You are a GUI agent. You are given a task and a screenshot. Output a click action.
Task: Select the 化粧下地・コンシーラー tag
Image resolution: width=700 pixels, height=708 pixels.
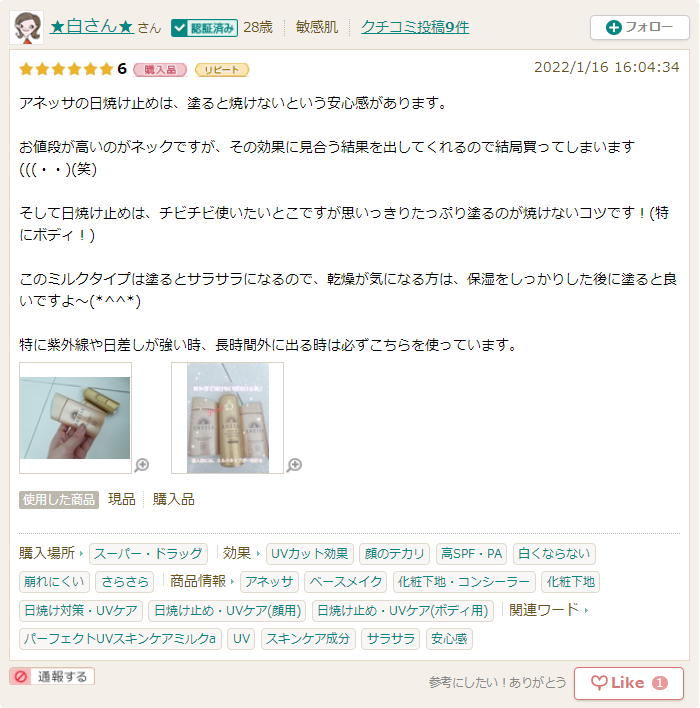coord(464,582)
